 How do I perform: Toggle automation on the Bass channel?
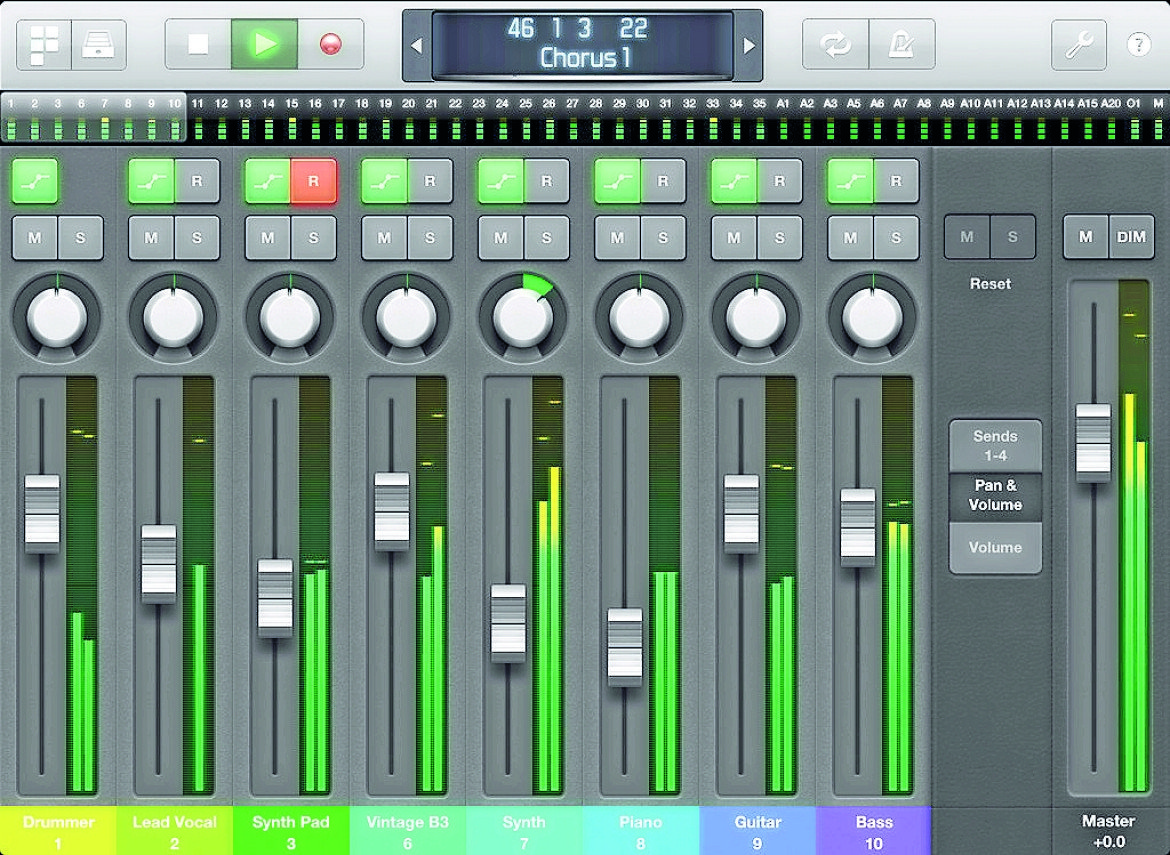pos(851,181)
